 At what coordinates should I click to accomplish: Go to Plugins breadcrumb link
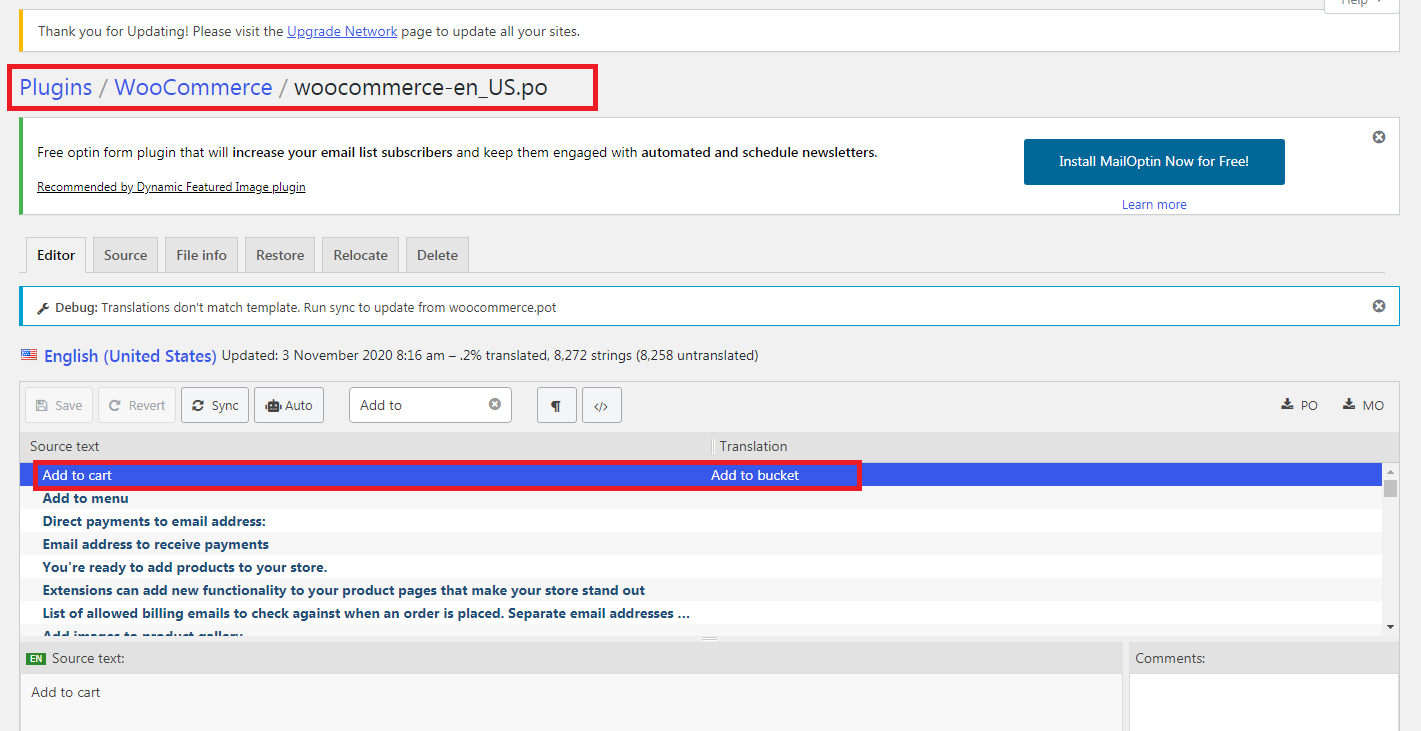tap(56, 87)
